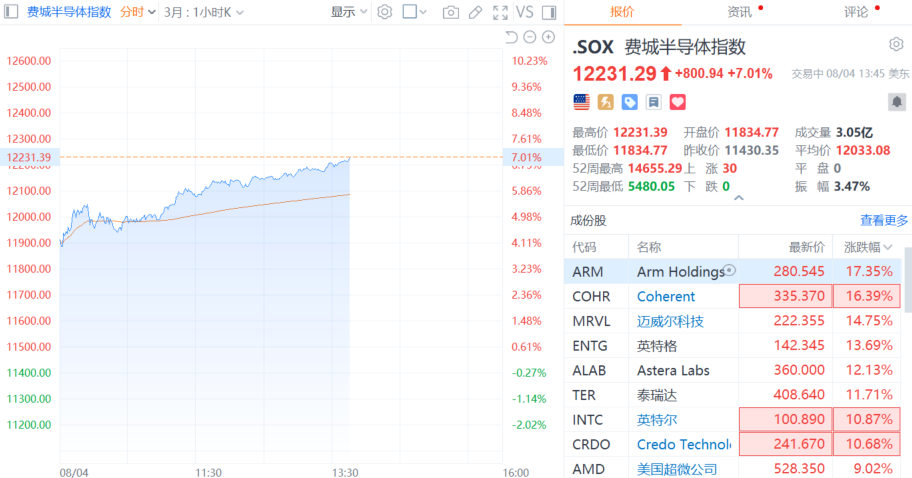The width and height of the screenshot is (912, 478).
Task: Open the note icon beside tag
Action: coord(653,102)
